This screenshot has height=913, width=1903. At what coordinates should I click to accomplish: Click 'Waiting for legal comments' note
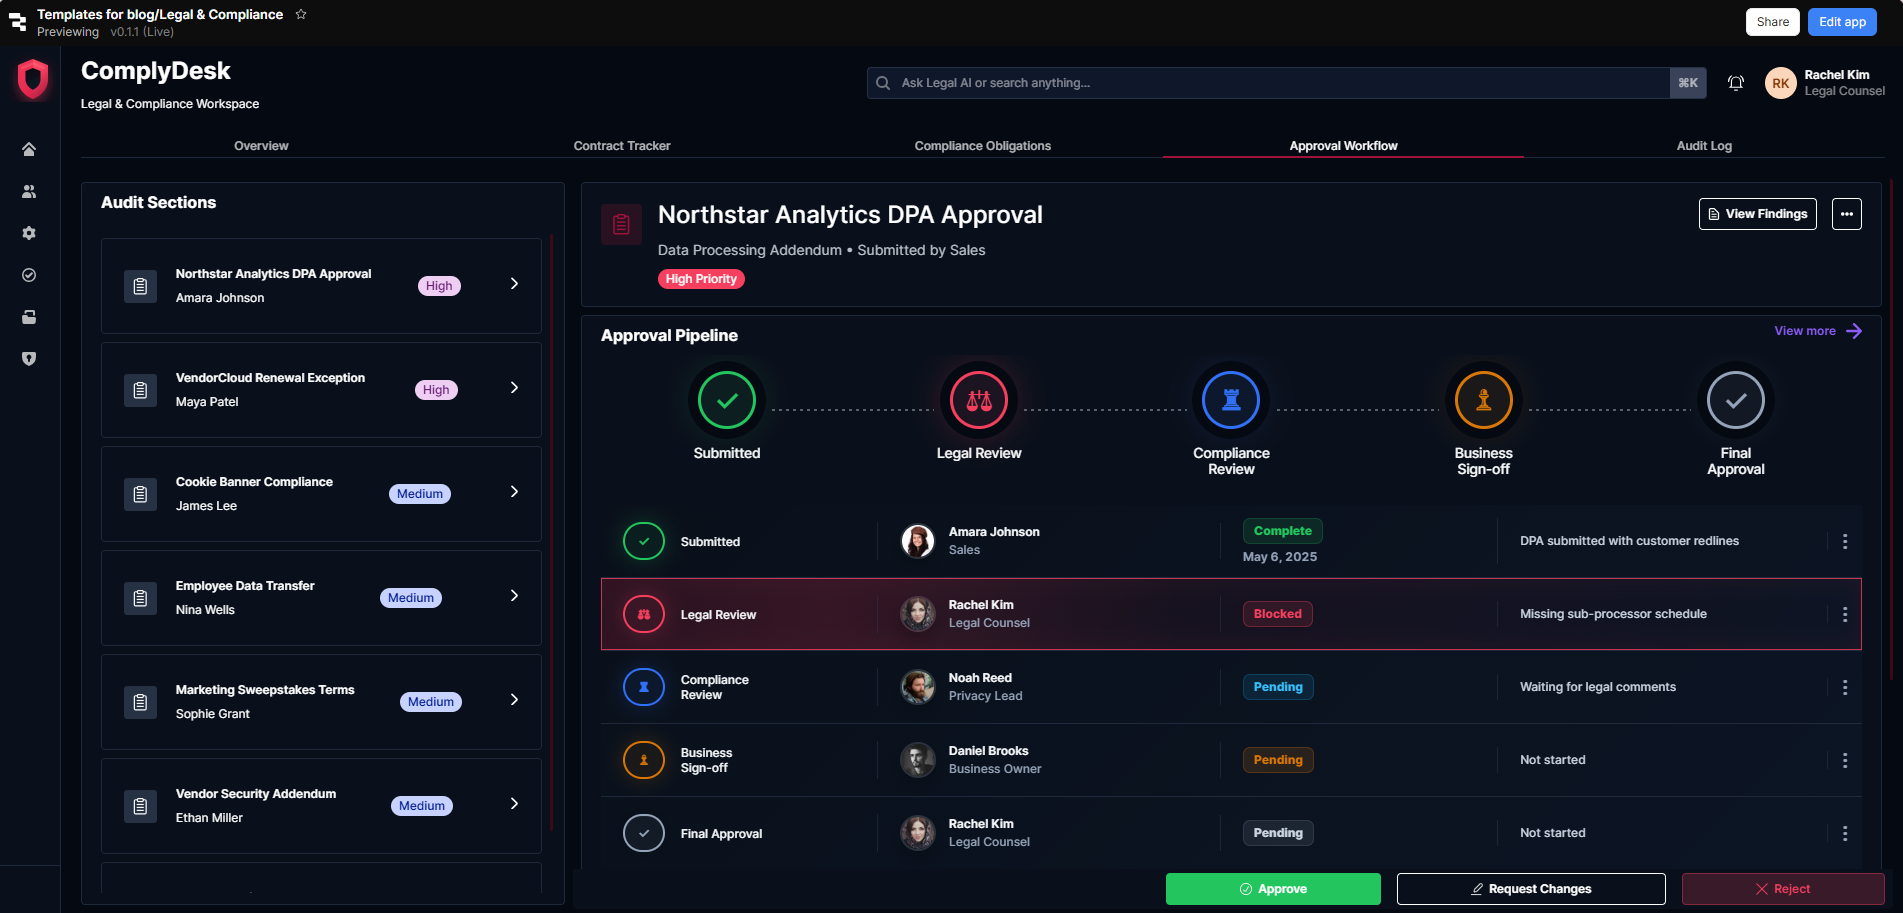coord(1598,687)
